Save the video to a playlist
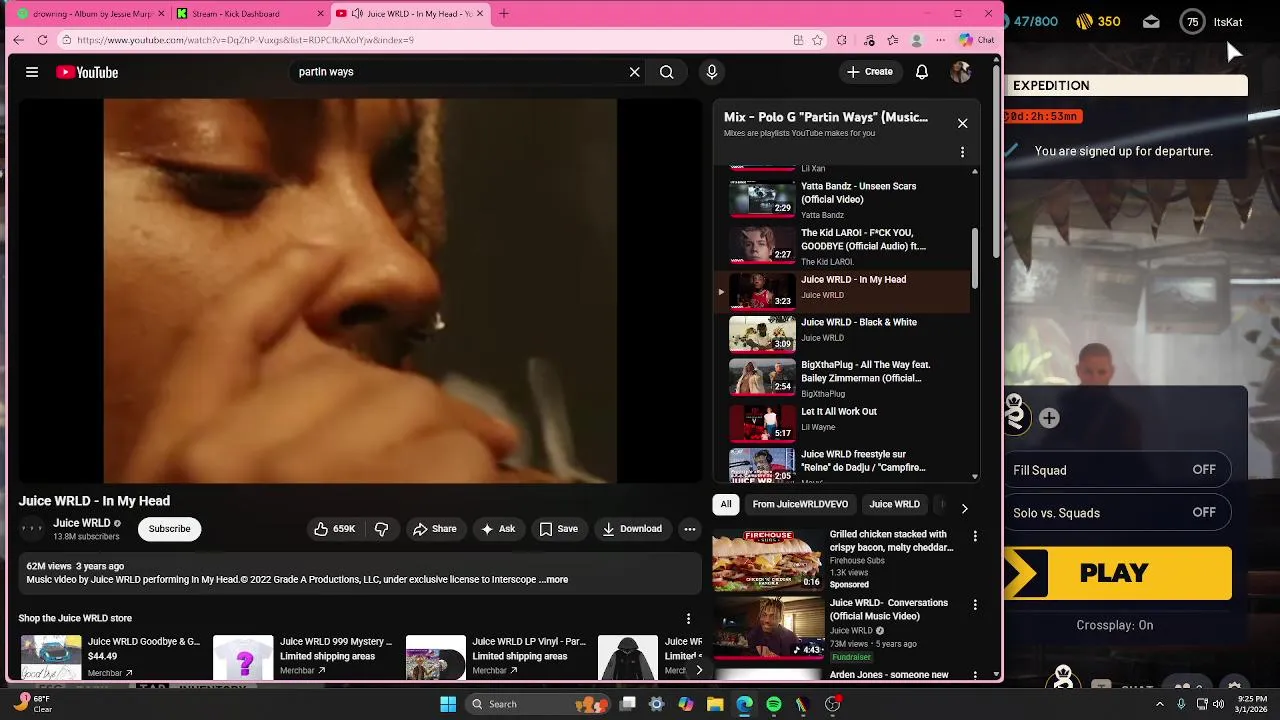The height and width of the screenshot is (720, 1280). click(559, 529)
